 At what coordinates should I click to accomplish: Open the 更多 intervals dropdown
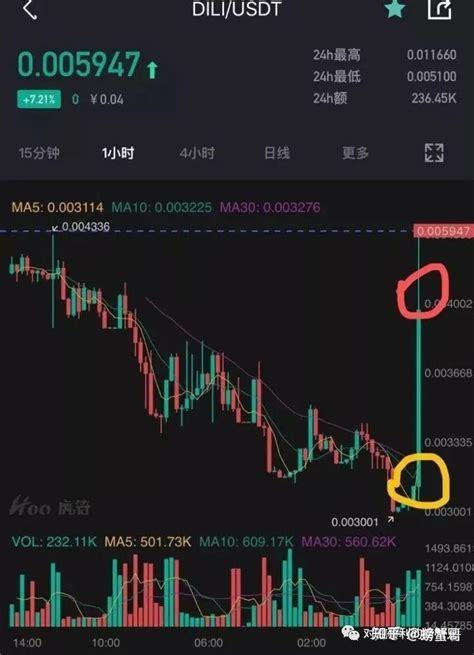[x=355, y=153]
